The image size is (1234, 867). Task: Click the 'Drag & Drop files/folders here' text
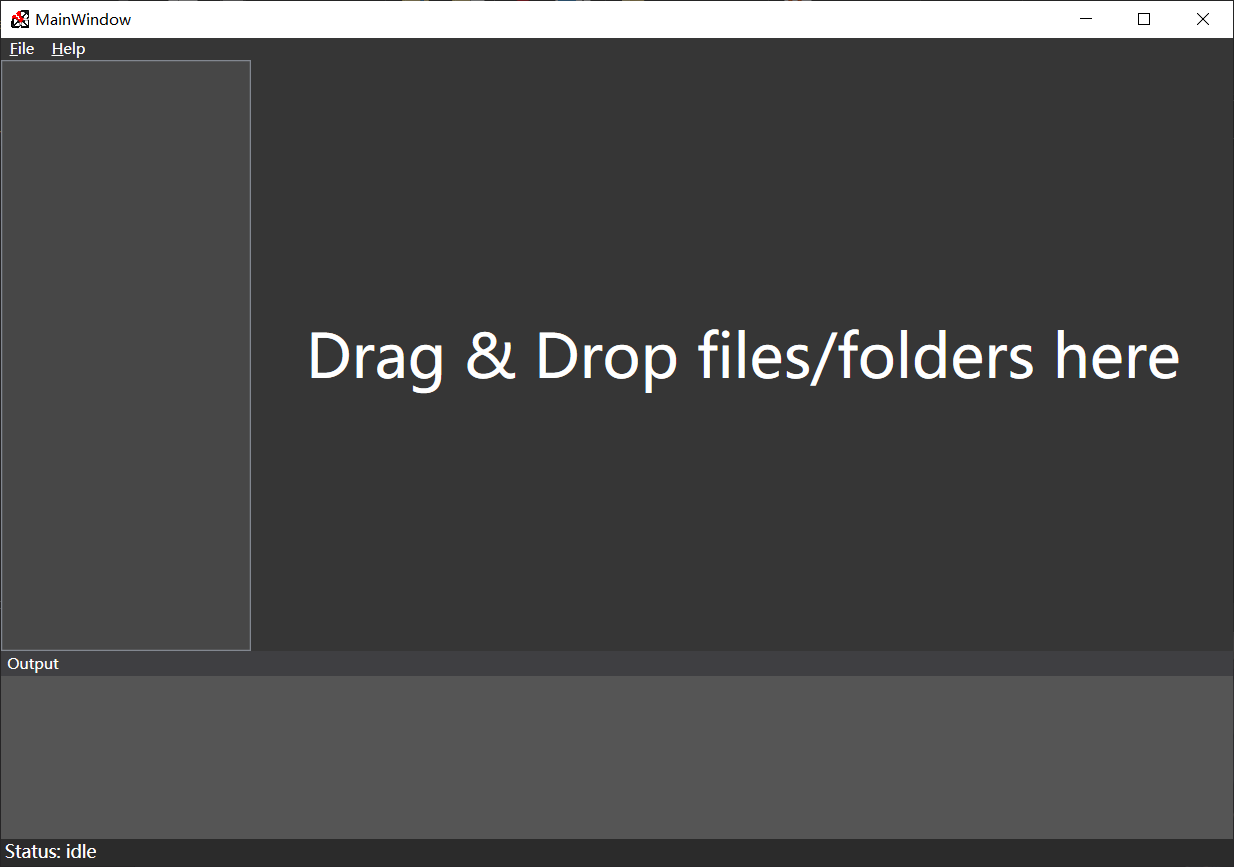point(743,358)
